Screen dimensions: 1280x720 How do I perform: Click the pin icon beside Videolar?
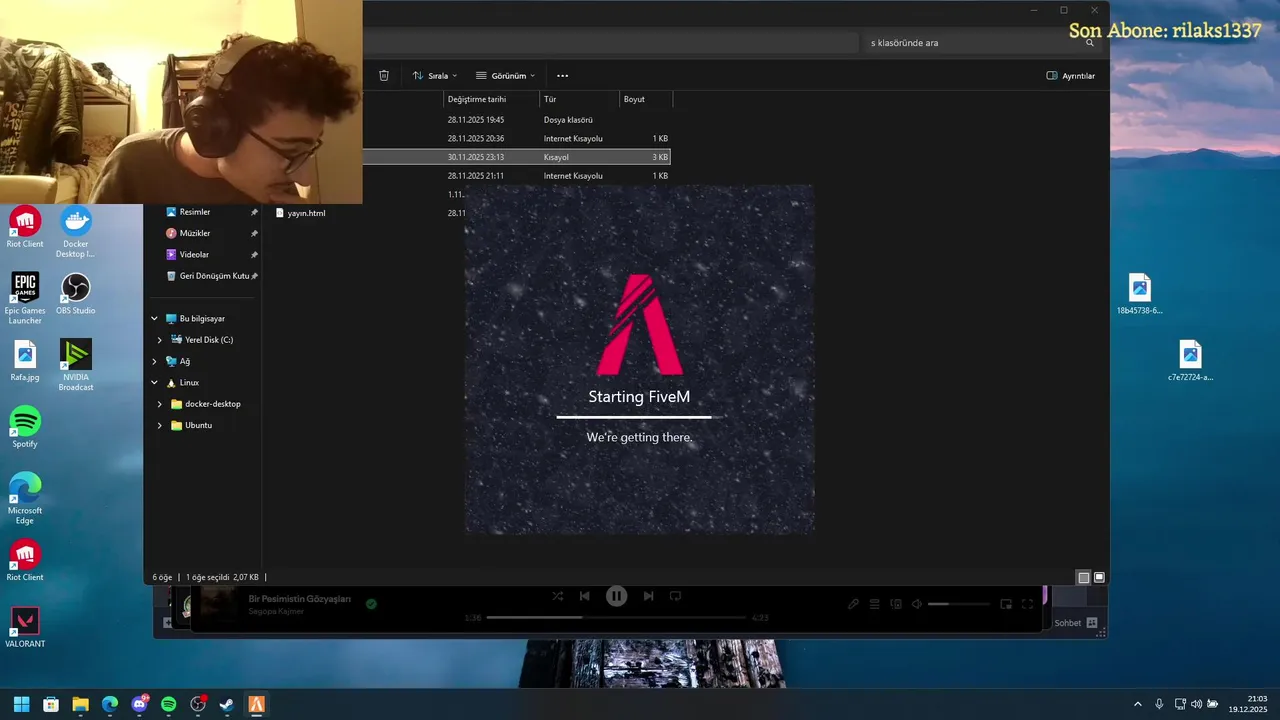[254, 254]
